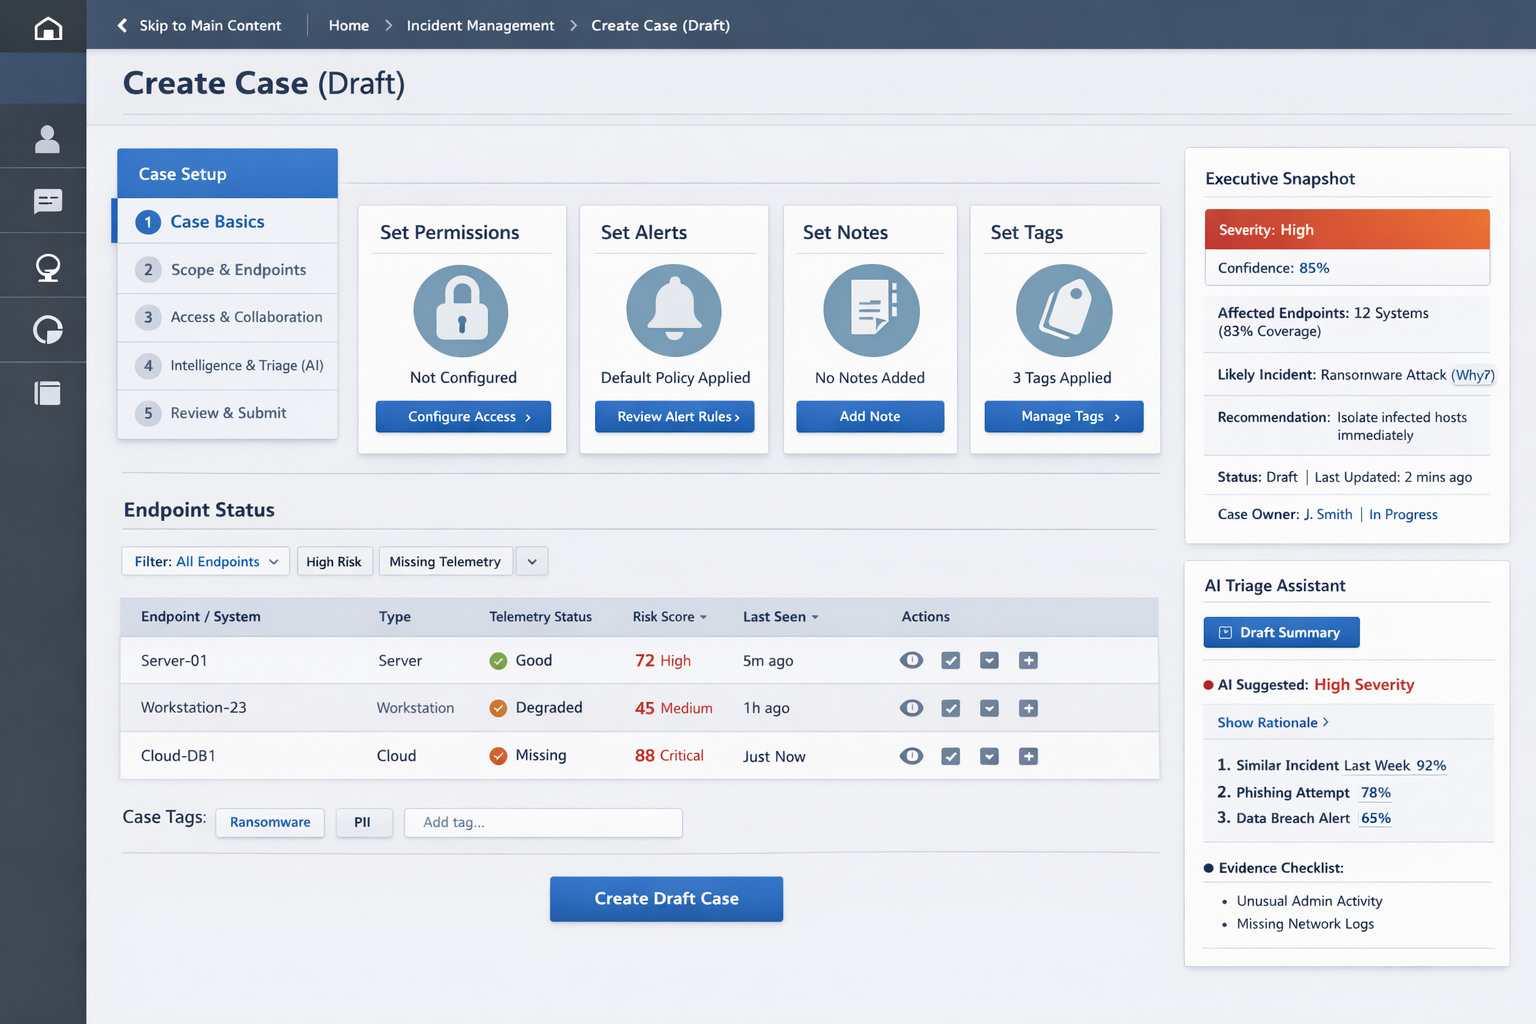Viewport: 1536px width, 1024px height.
Task: Click the Severity: High orange banner
Action: pyautogui.click(x=1346, y=230)
